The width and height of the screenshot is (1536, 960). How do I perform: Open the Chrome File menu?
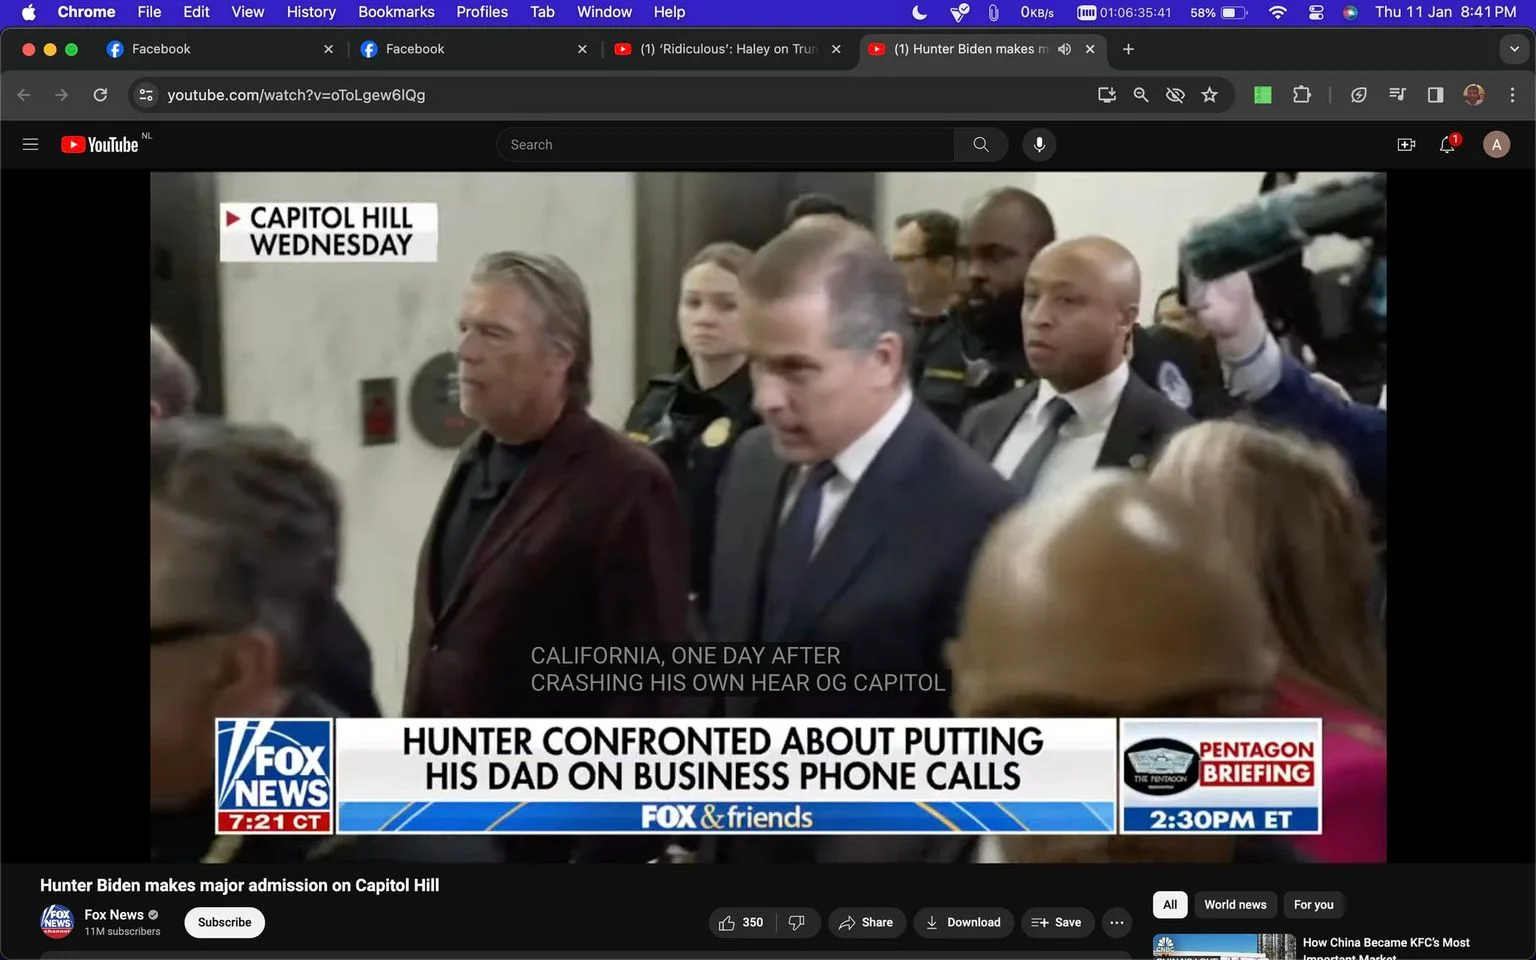(x=149, y=12)
